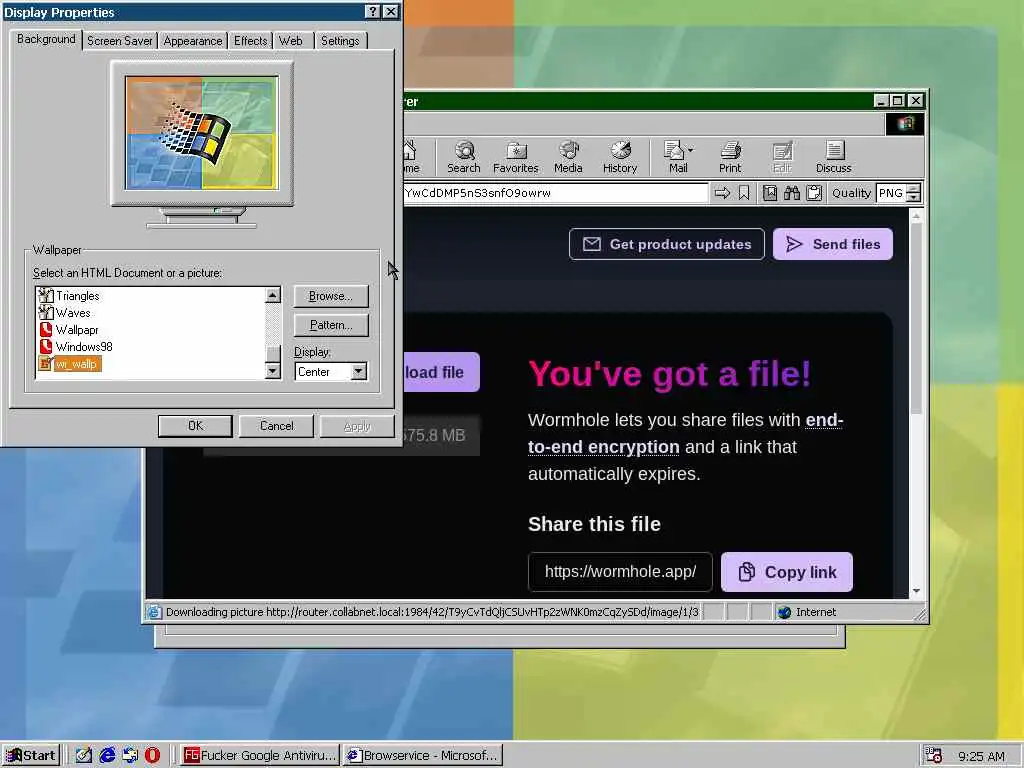Click the wallpaper list scroll up arrow
The image size is (1024, 768).
tap(273, 295)
